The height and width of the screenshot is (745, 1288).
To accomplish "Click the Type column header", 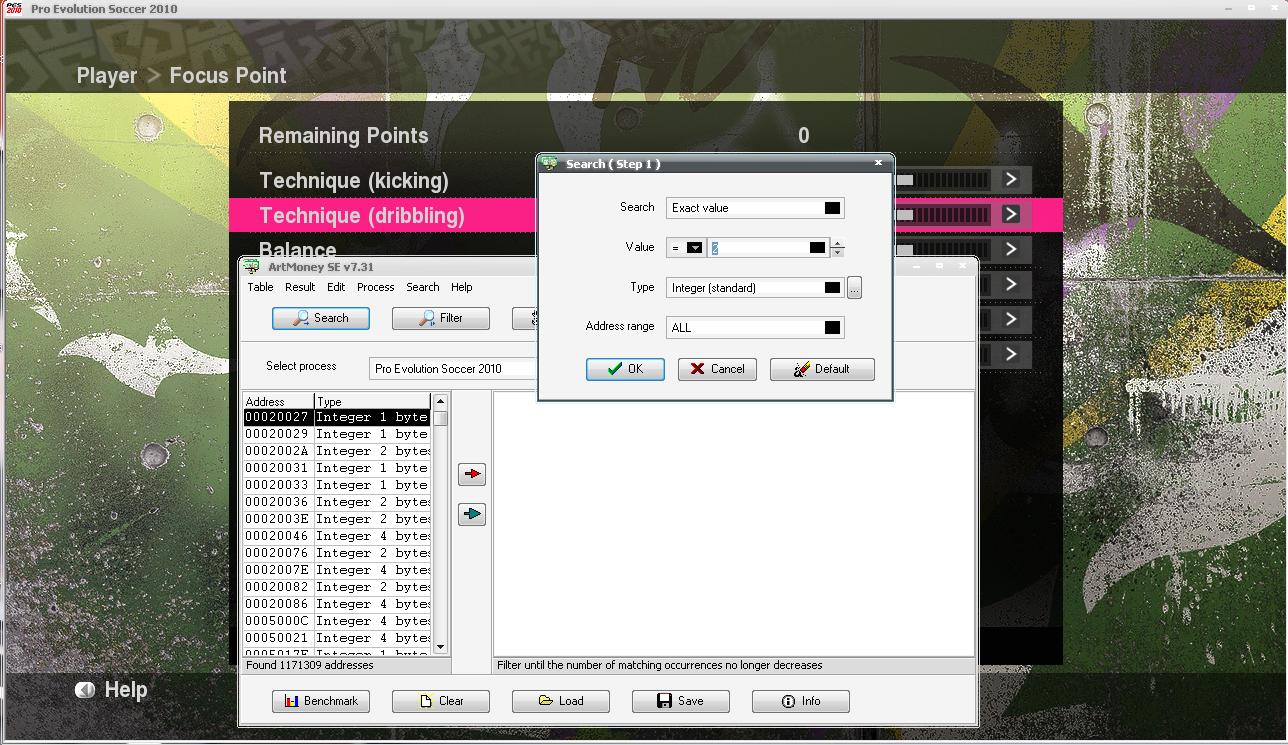I will point(372,401).
